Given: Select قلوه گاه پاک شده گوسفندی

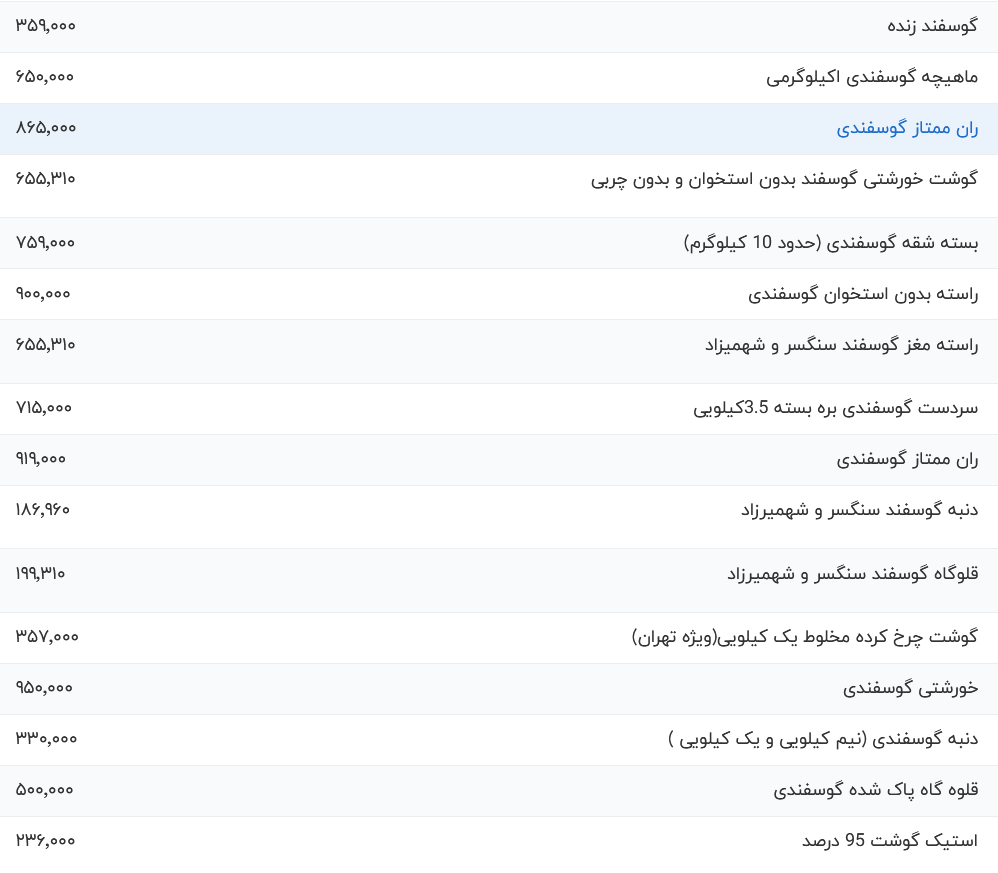Looking at the screenshot, I should 875,790.
